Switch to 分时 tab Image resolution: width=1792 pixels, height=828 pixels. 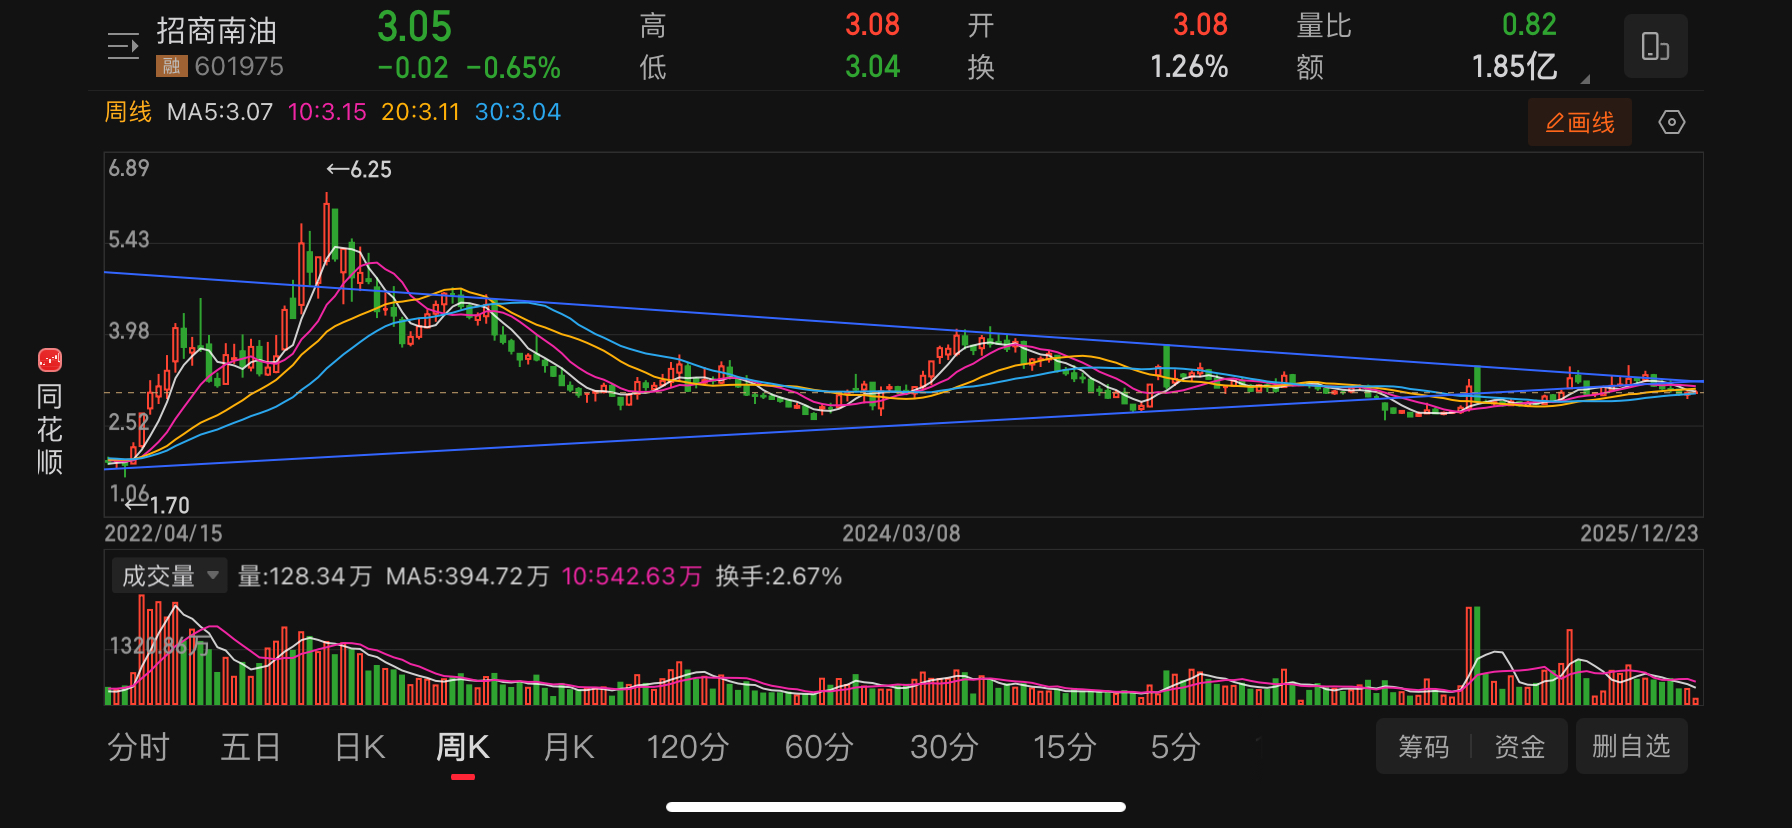(138, 747)
